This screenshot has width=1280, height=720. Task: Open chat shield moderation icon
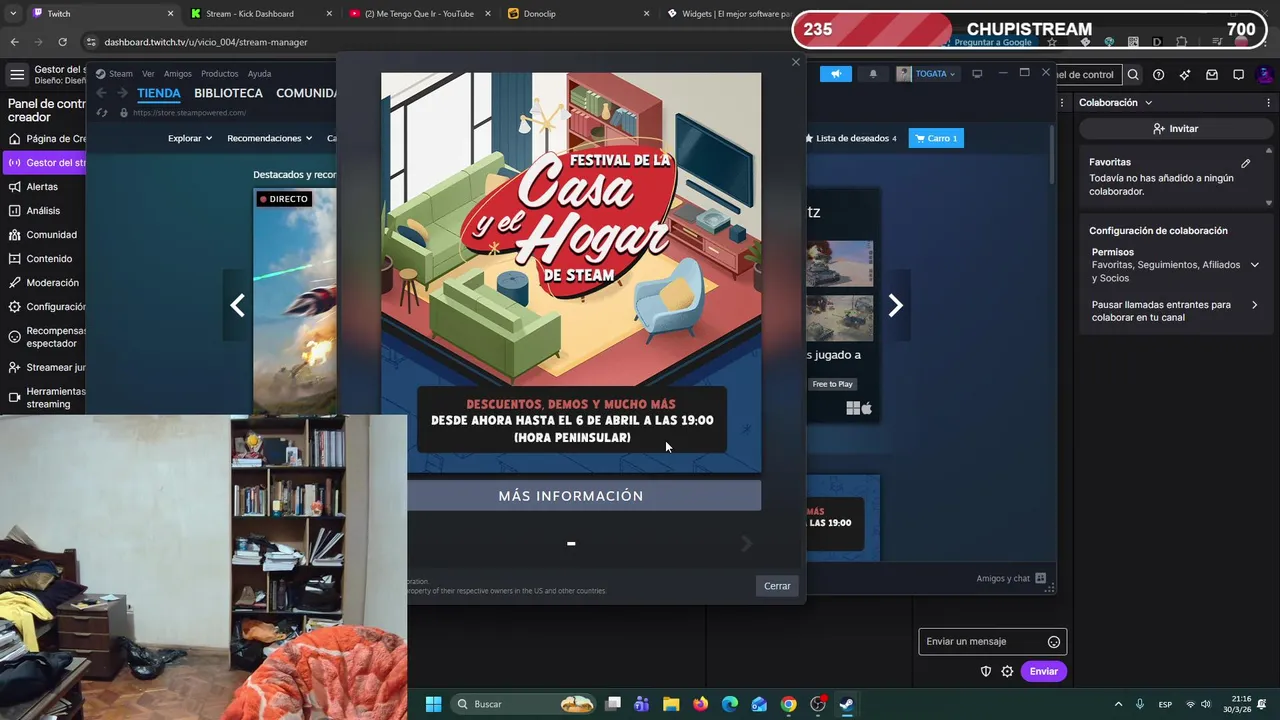point(985,672)
